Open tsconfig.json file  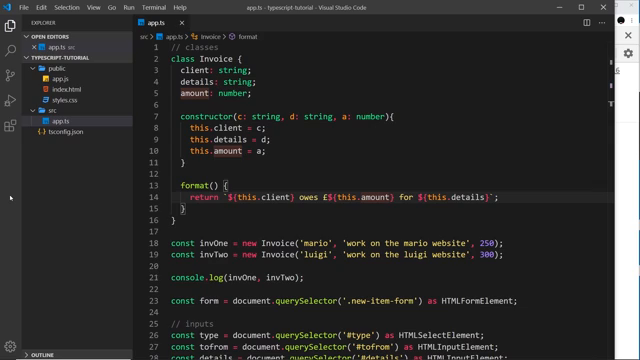click(65, 132)
